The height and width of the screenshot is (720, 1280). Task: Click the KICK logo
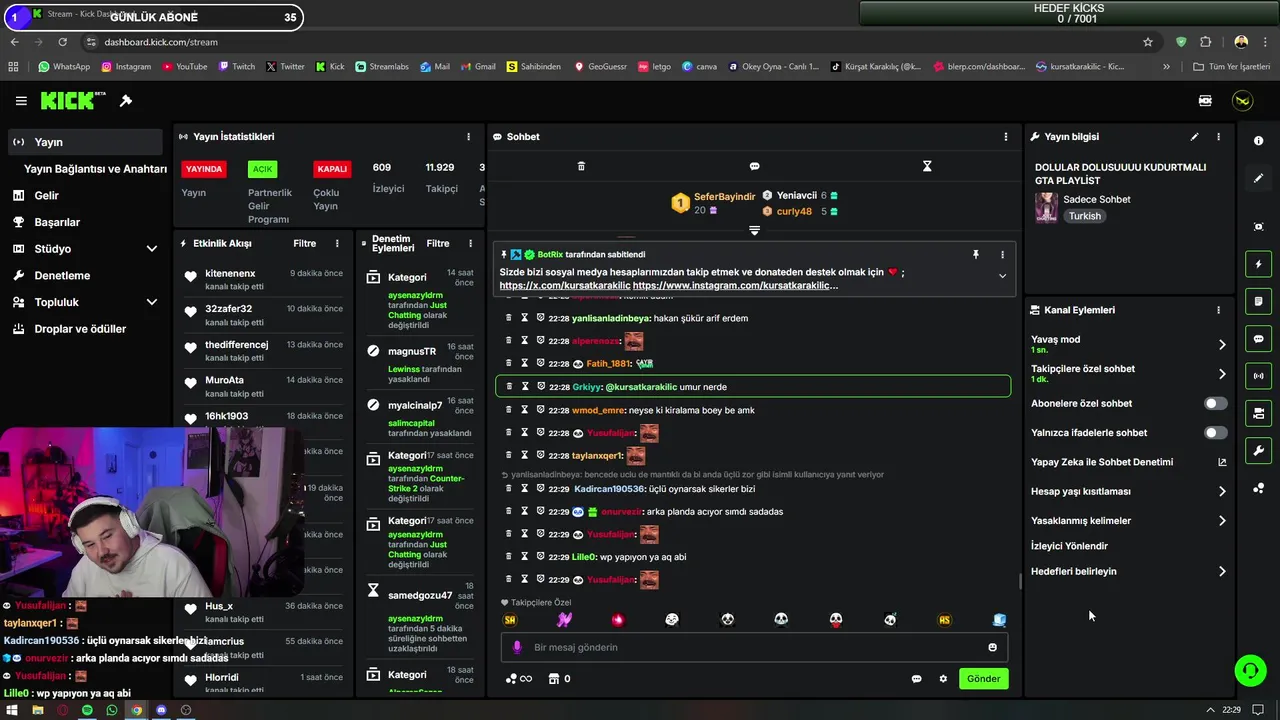pos(73,101)
